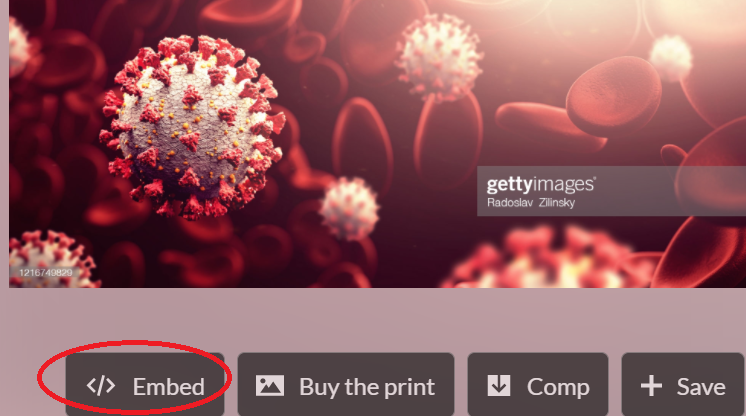The height and width of the screenshot is (416, 746).
Task: Click the gettyimages watermark logo
Action: click(x=540, y=184)
